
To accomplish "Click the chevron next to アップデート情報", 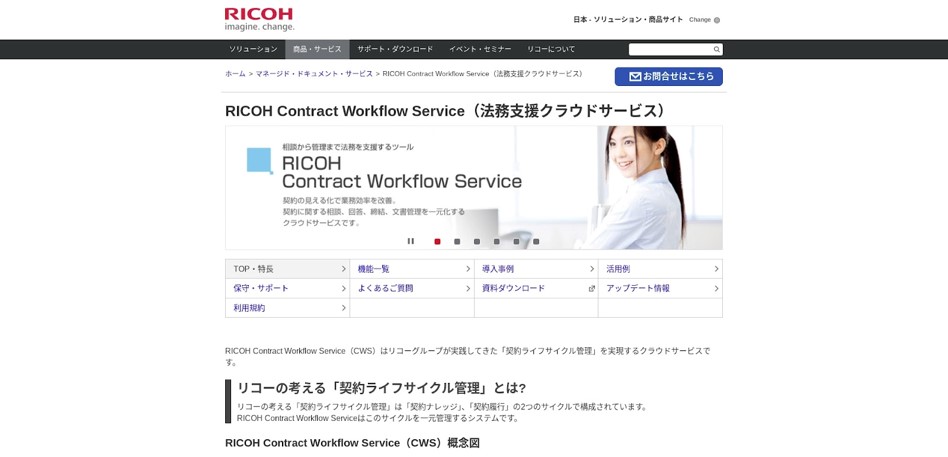I will point(716,288).
